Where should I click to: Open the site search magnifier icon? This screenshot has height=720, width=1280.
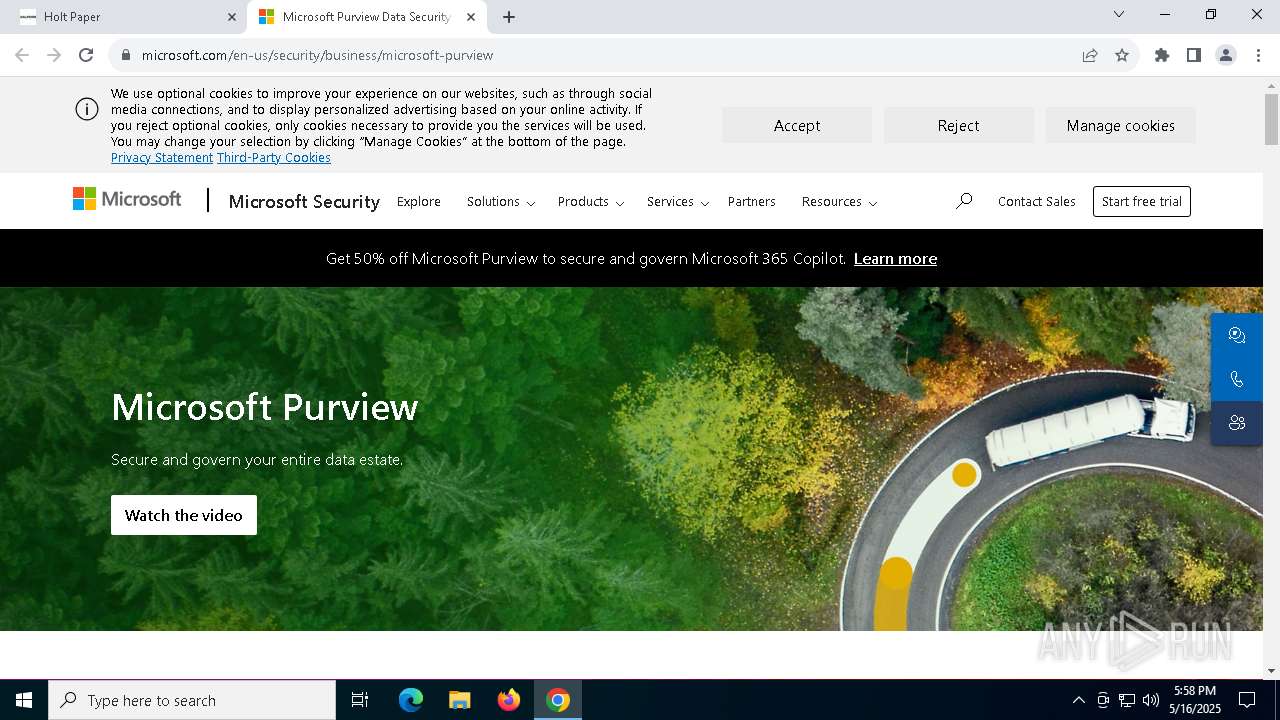click(964, 201)
